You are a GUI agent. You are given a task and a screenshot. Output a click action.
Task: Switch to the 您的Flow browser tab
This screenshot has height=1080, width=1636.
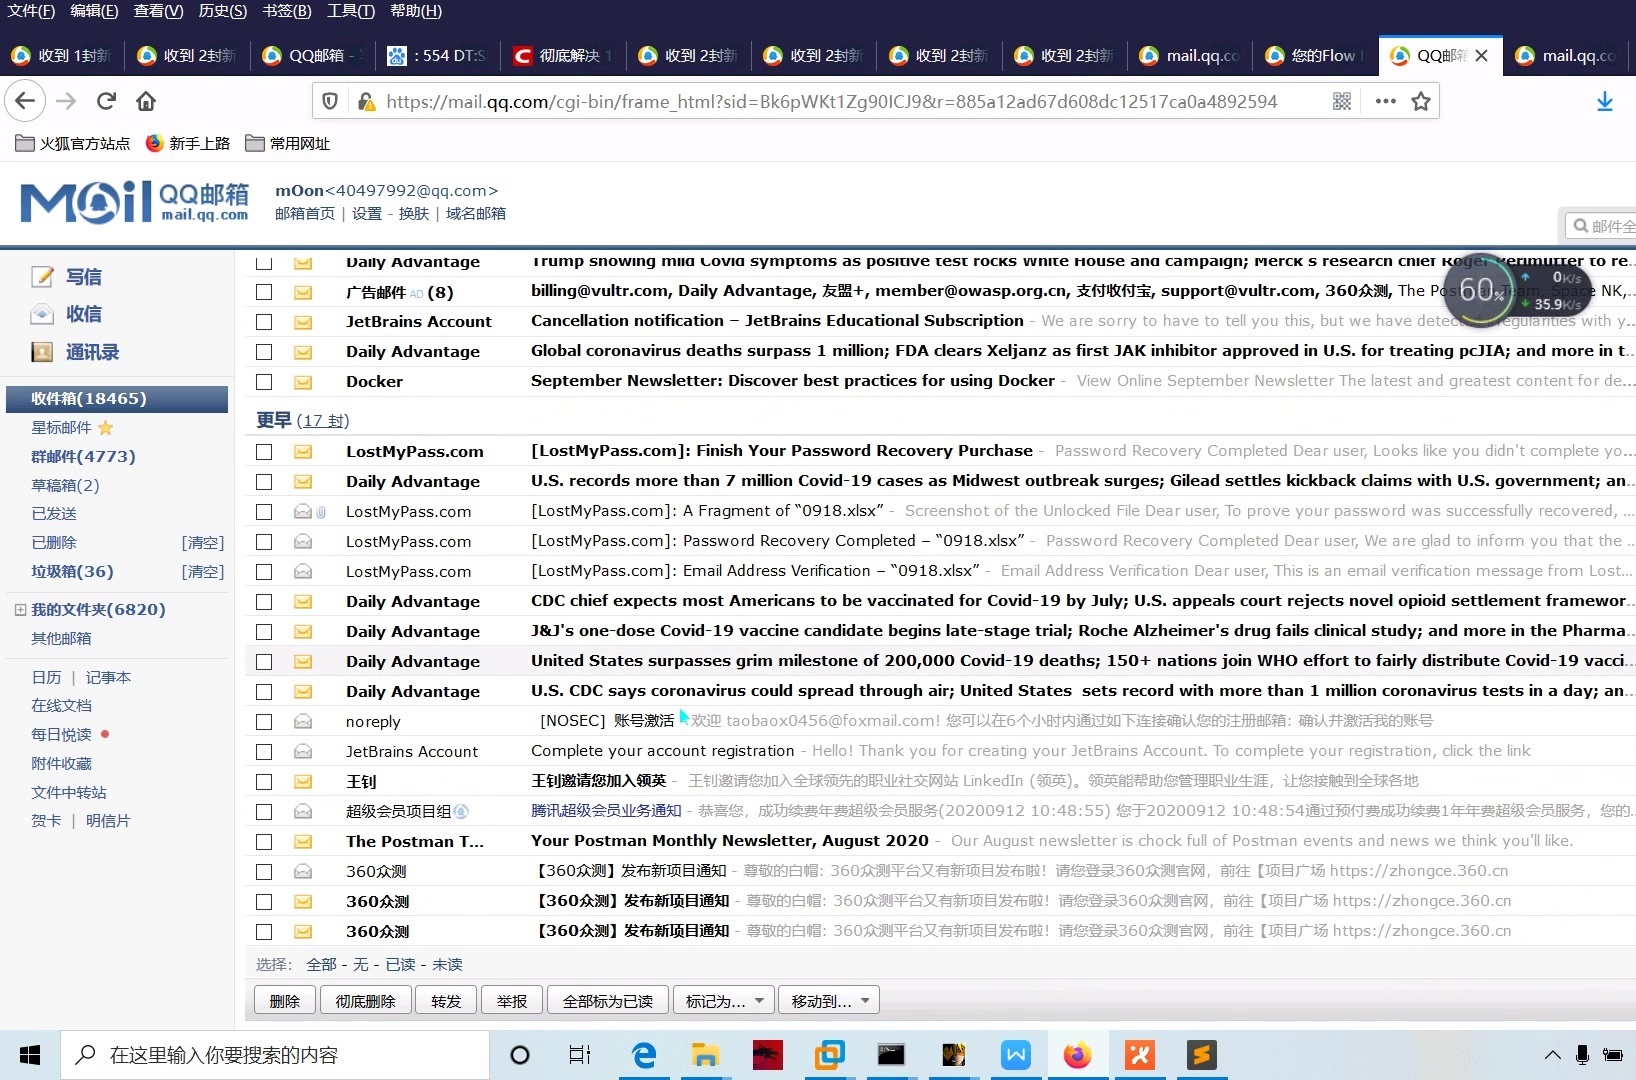coord(1315,56)
